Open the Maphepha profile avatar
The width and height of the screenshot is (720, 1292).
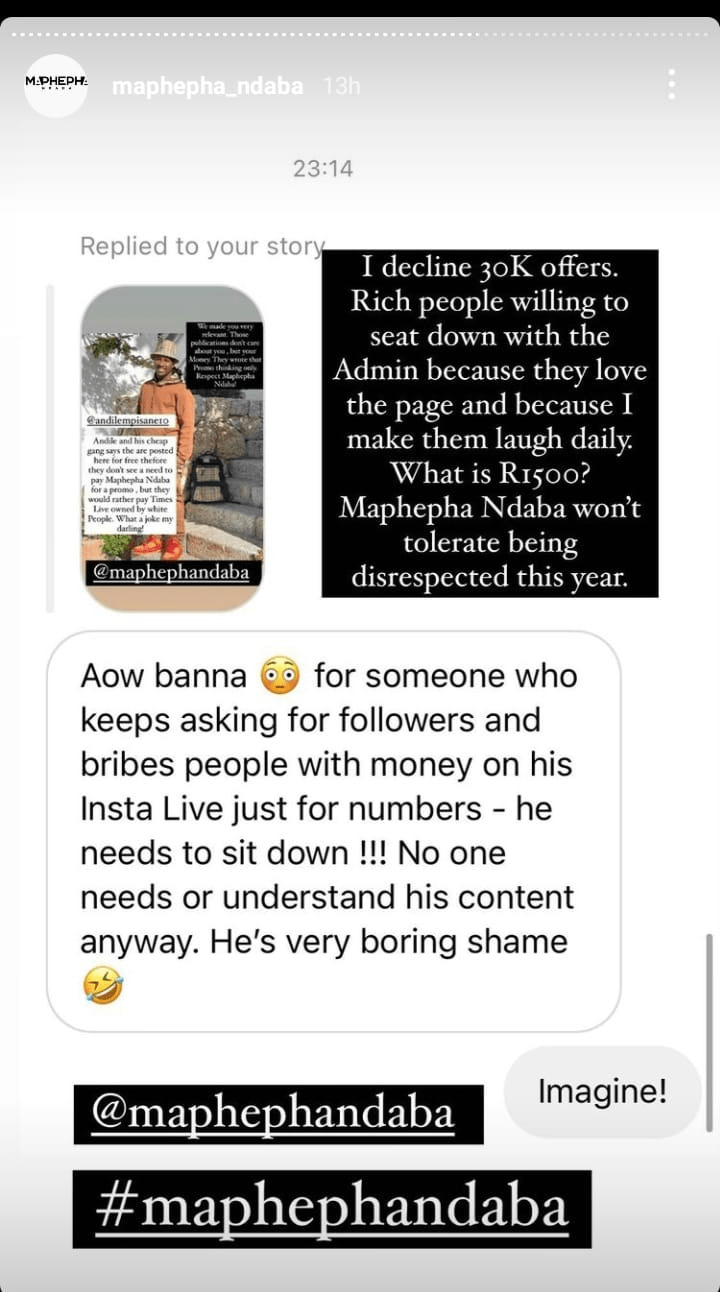tap(56, 86)
